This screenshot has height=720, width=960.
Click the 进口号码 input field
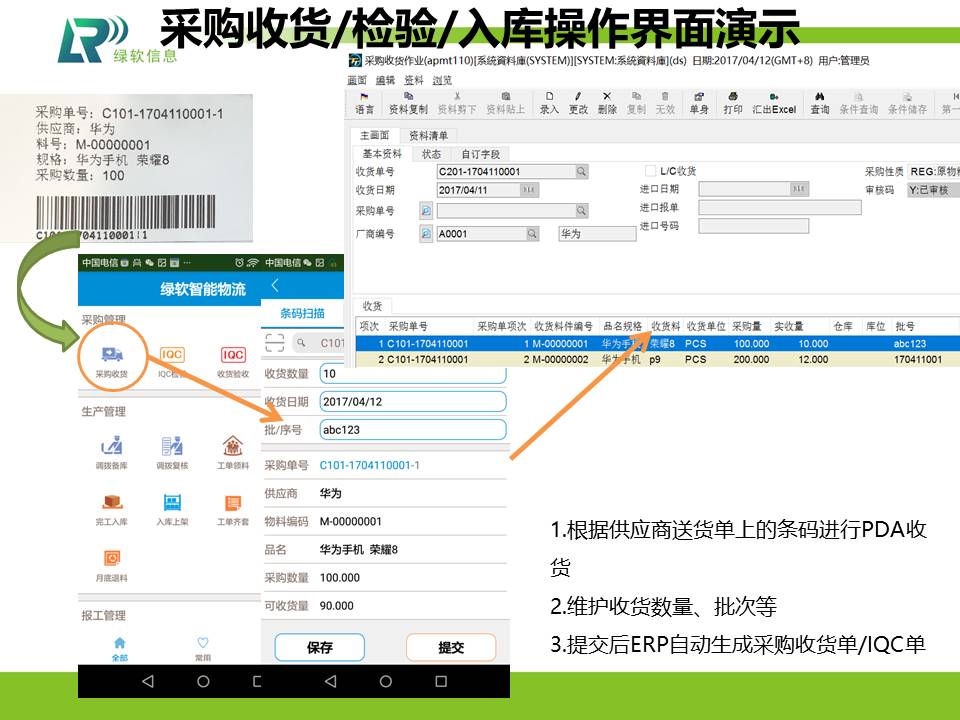pos(754,227)
